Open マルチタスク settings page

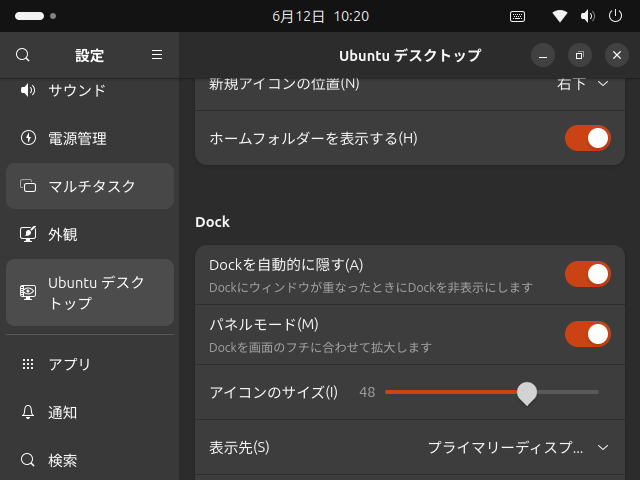90,186
